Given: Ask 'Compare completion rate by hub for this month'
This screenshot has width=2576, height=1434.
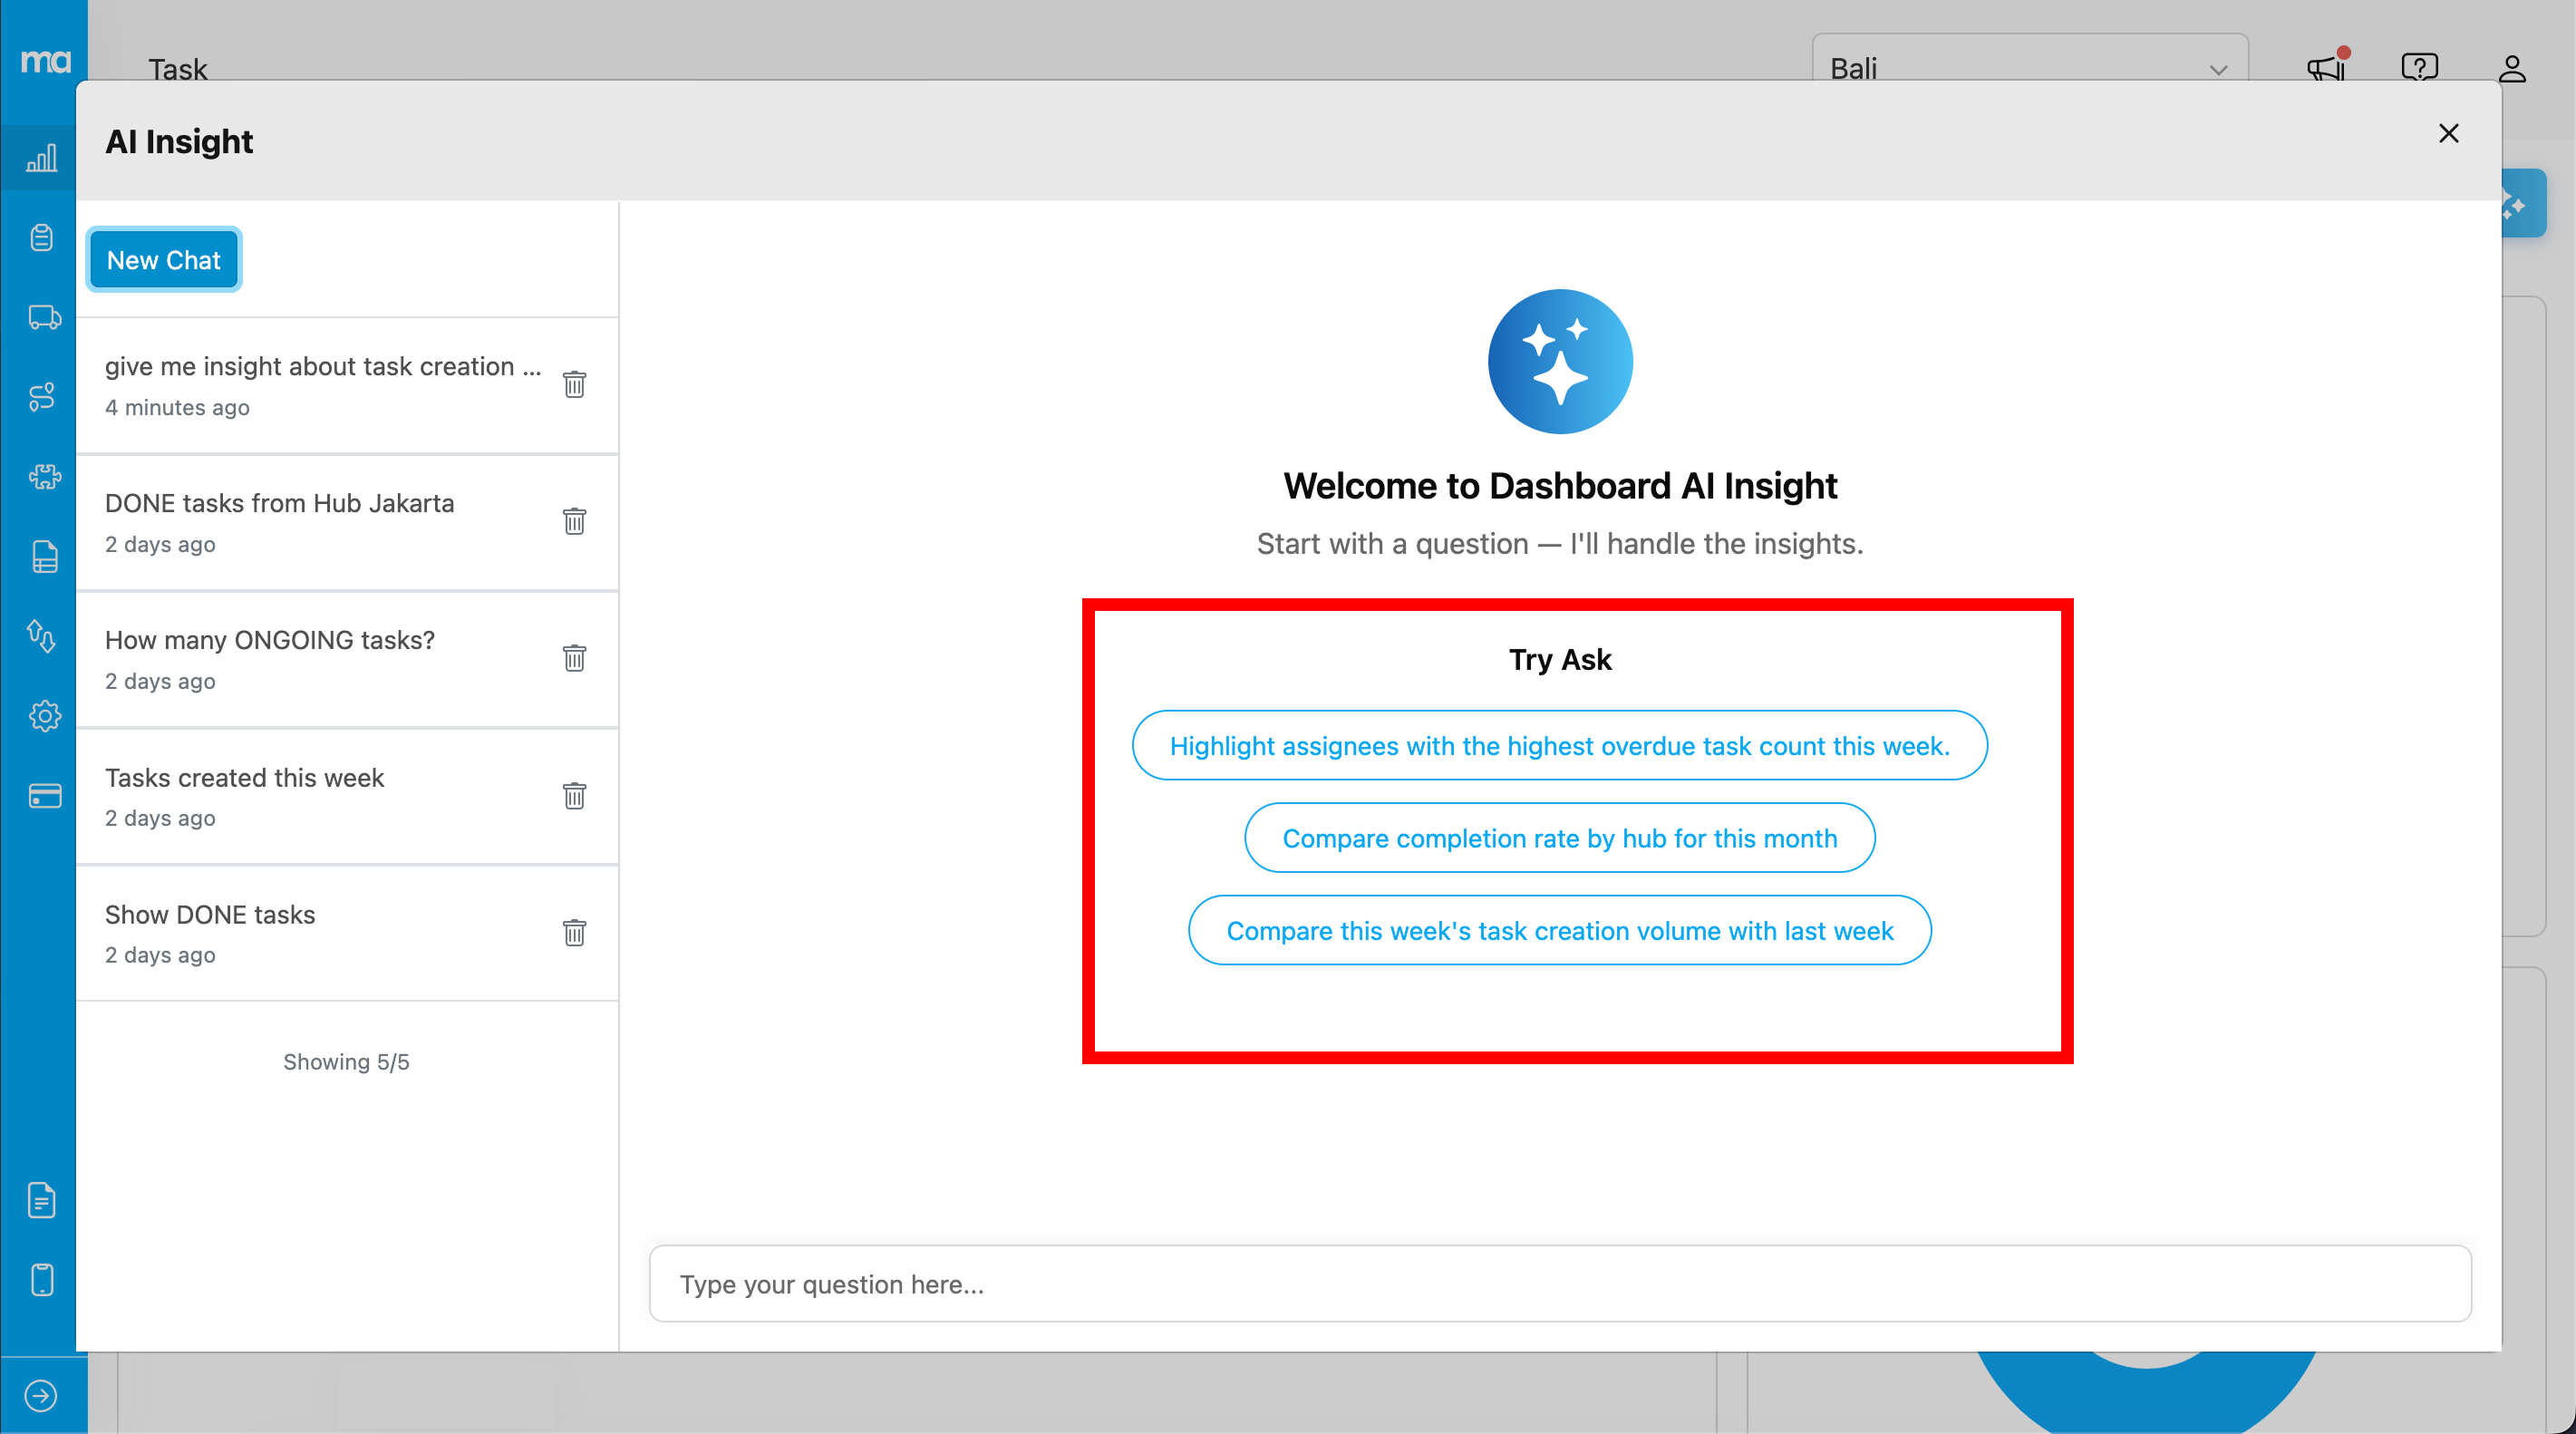Looking at the screenshot, I should point(1559,838).
